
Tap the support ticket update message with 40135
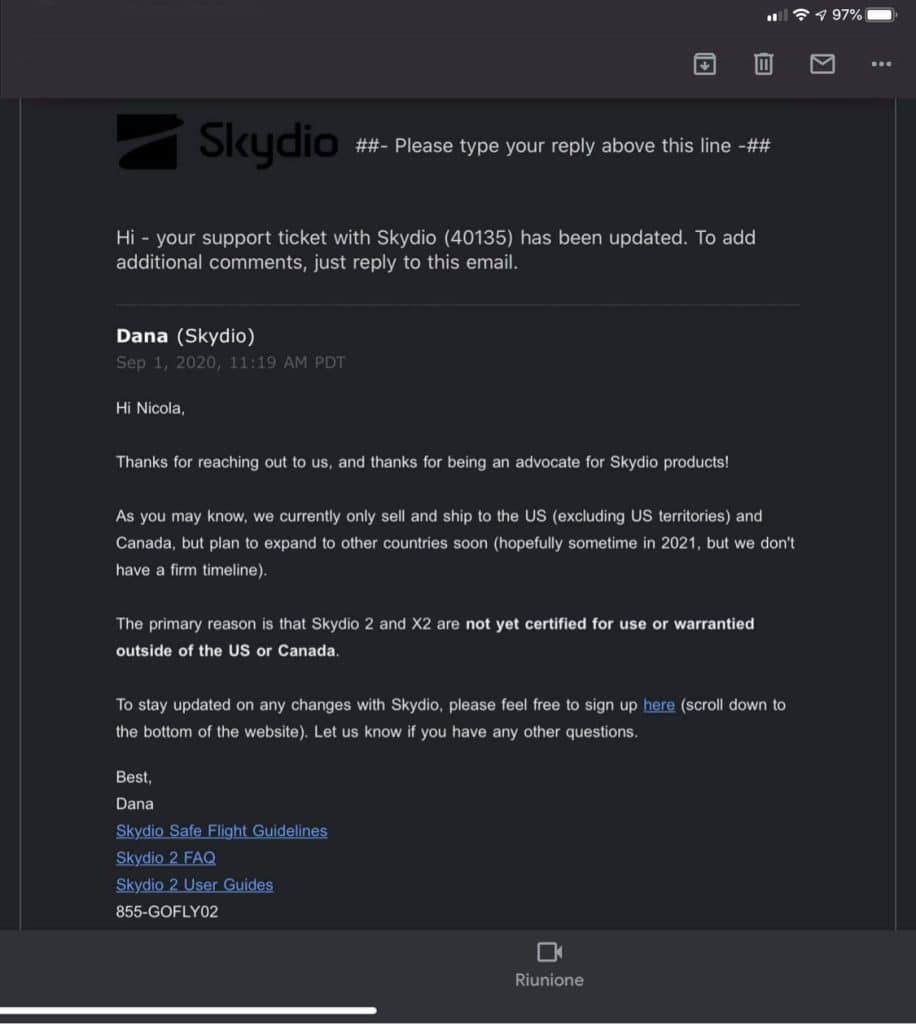[x=436, y=249]
